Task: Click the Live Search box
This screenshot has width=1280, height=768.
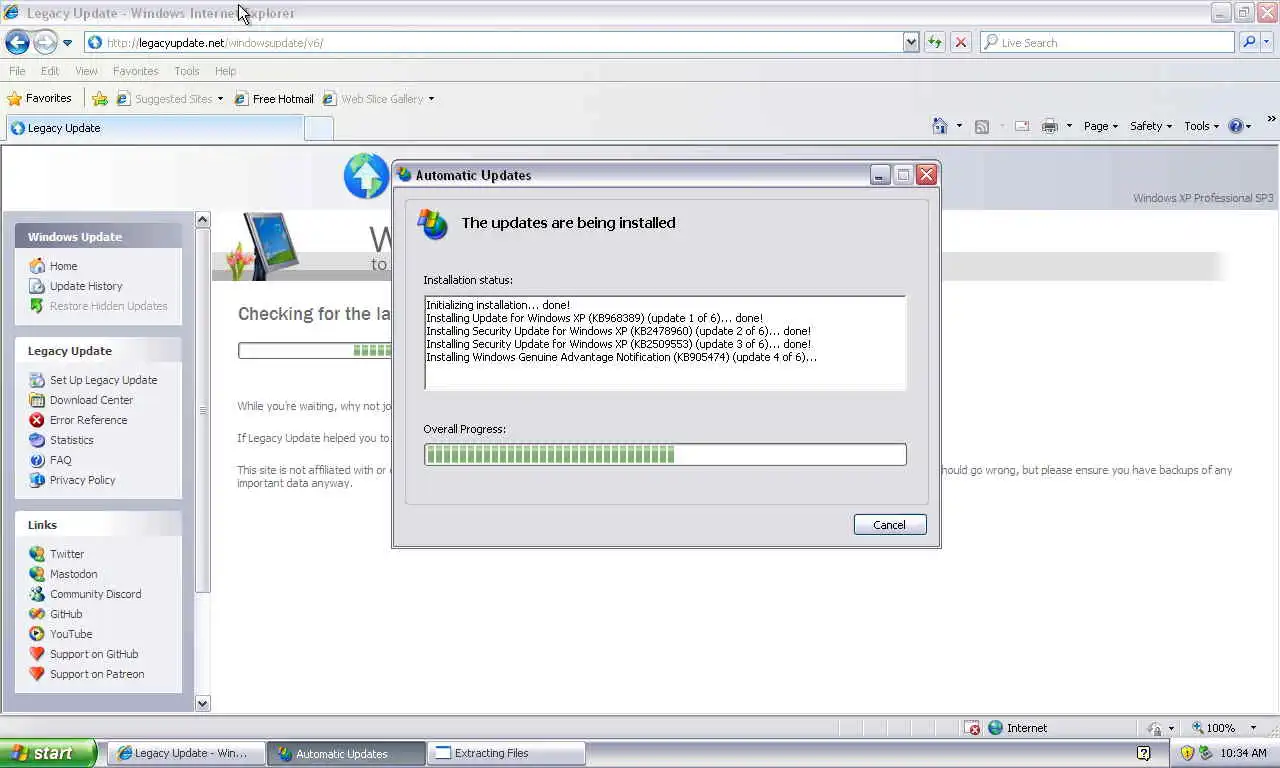Action: coord(1107,42)
